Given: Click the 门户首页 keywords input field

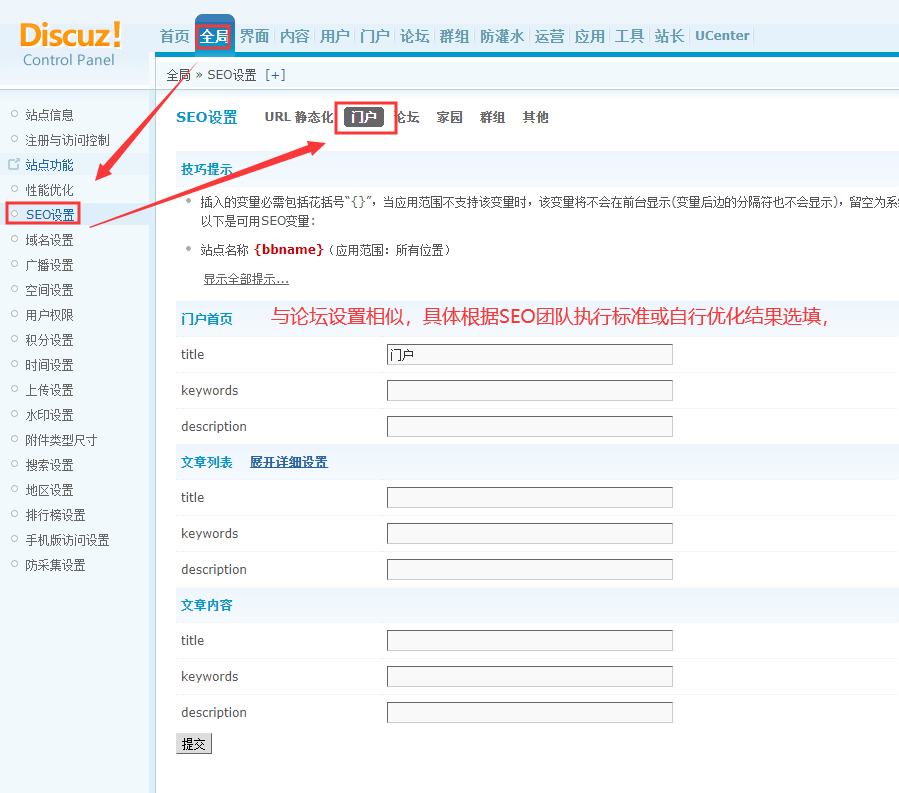Looking at the screenshot, I should pos(530,390).
